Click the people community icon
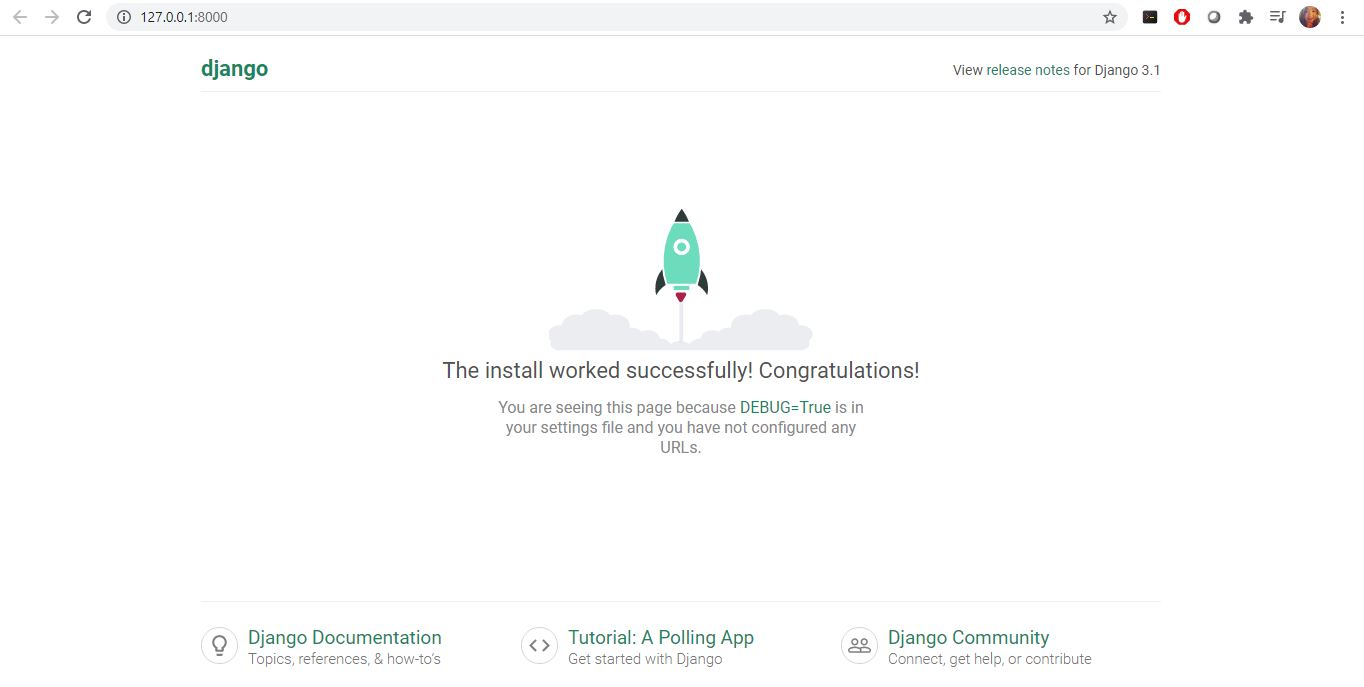 point(859,645)
